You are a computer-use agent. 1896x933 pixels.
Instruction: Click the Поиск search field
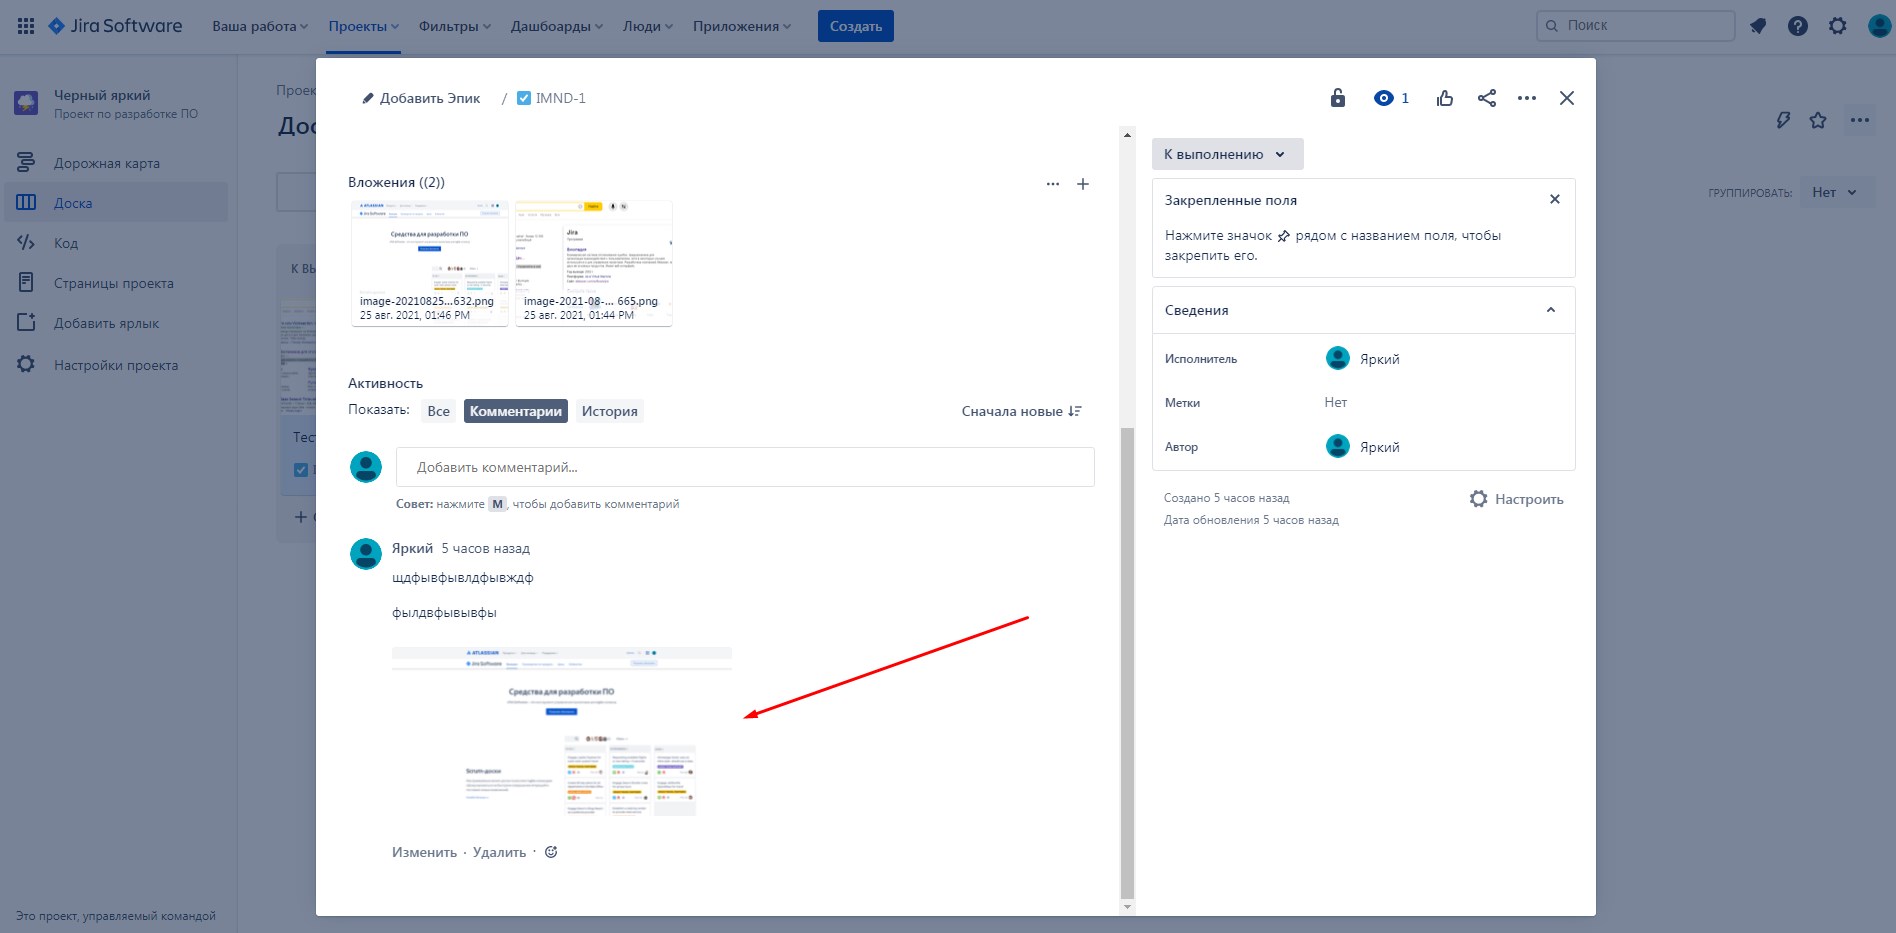[x=1635, y=25]
